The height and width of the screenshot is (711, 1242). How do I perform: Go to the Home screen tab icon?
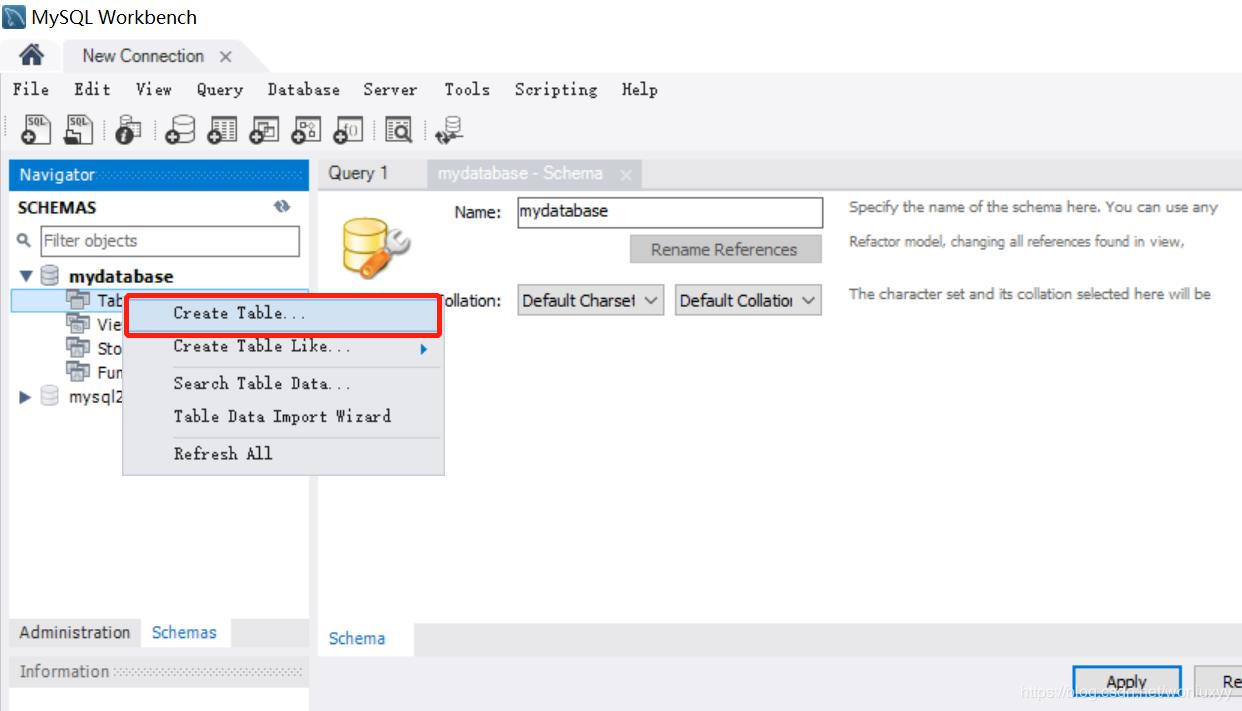[x=32, y=55]
